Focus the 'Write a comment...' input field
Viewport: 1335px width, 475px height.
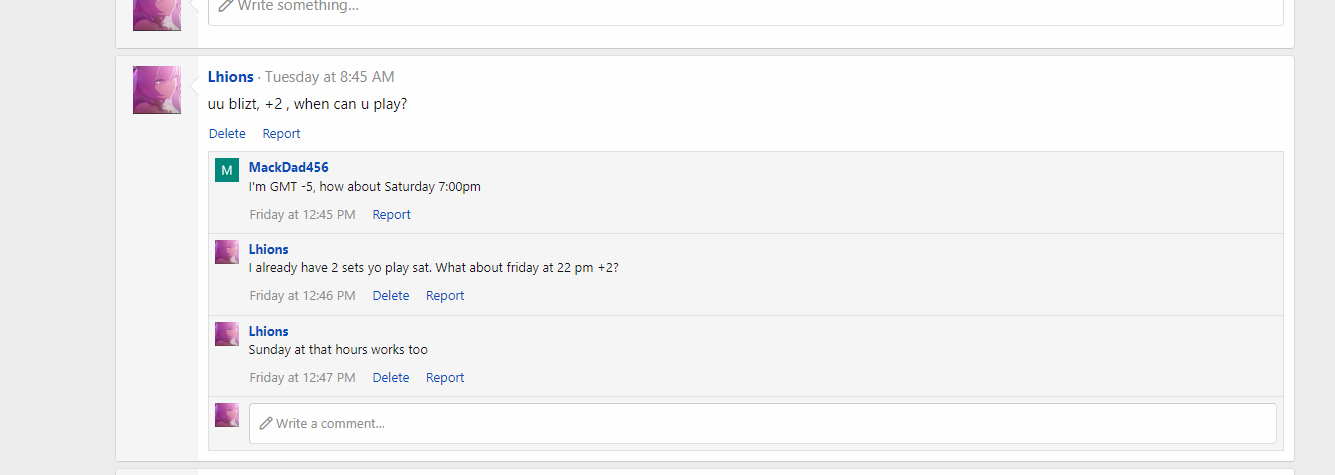763,423
